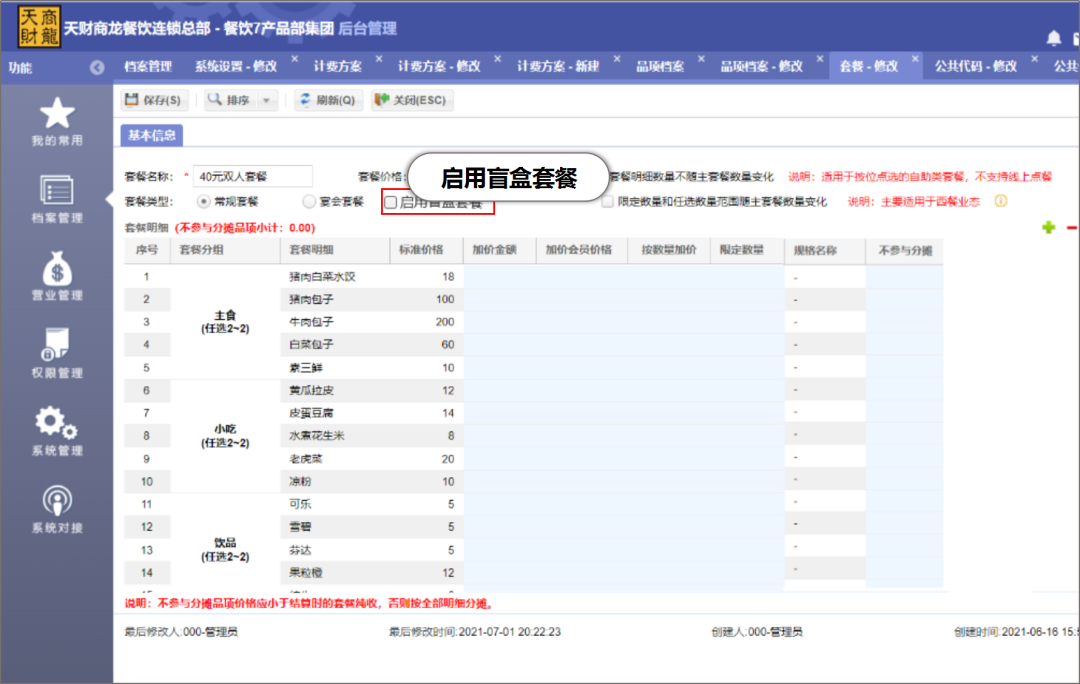Select the 可乐 row
This screenshot has height=684, width=1080.
coord(533,504)
